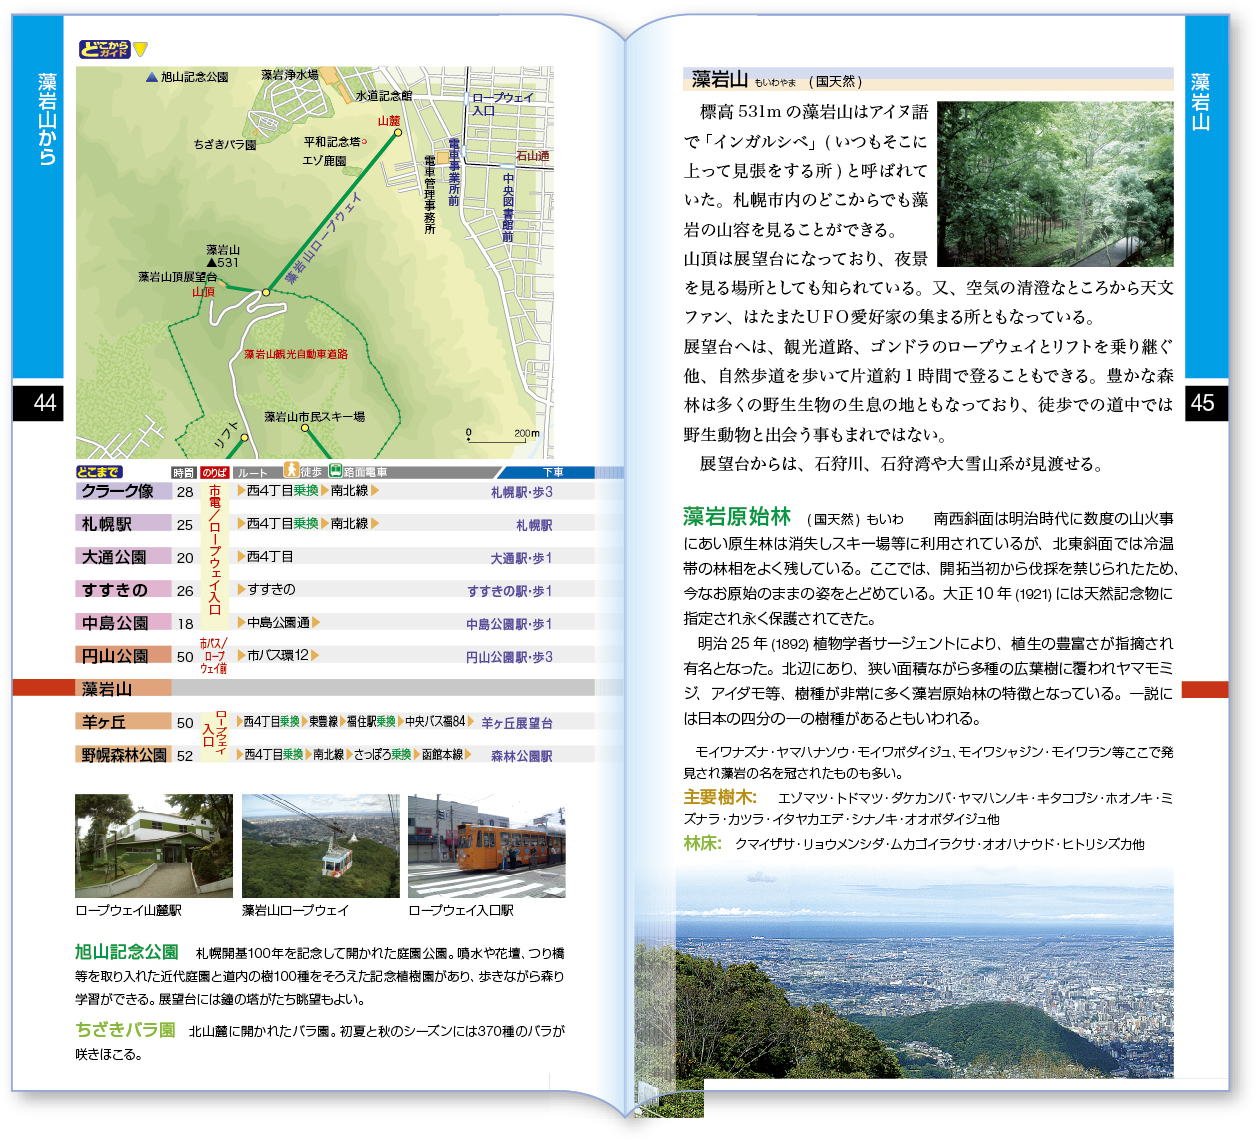
Task: Select the 大通公園 destination row label
Action: tap(124, 557)
